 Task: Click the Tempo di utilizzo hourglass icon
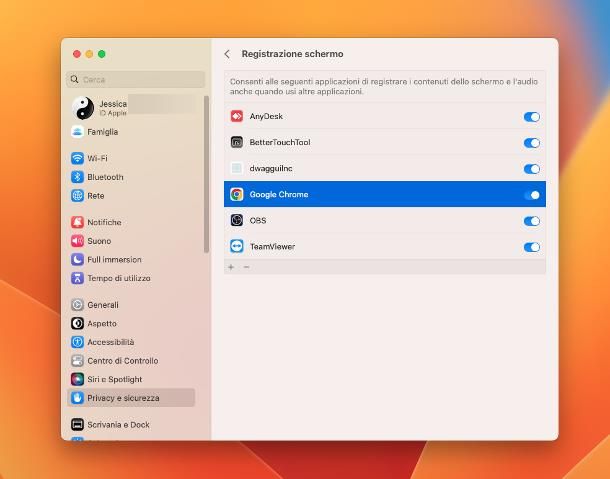click(x=77, y=278)
